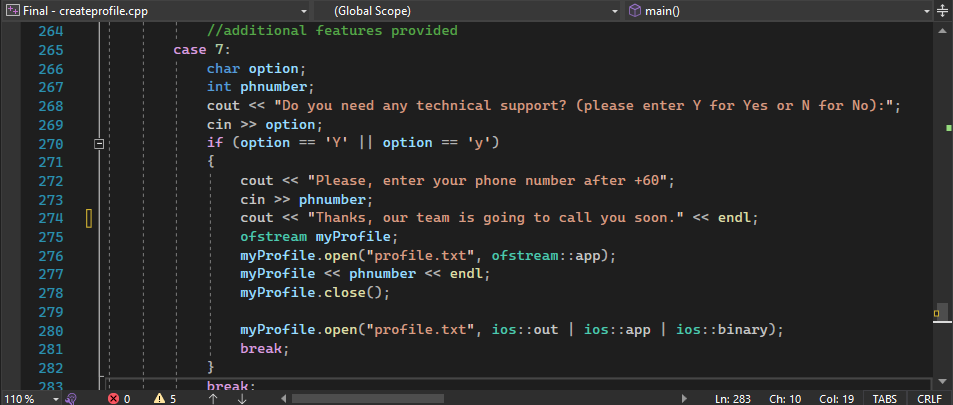This screenshot has width=953, height=405.
Task: Click the horizontal scrollbar right arrow
Action: pyautogui.click(x=684, y=399)
